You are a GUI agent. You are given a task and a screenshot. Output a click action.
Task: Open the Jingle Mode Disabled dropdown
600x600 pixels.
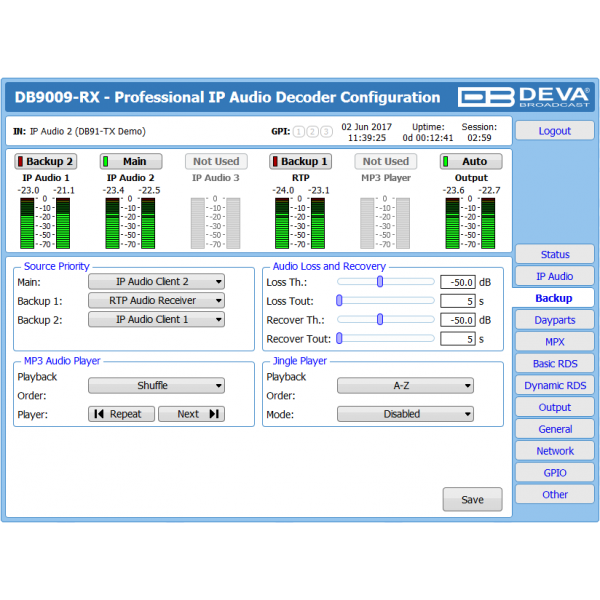pos(405,414)
